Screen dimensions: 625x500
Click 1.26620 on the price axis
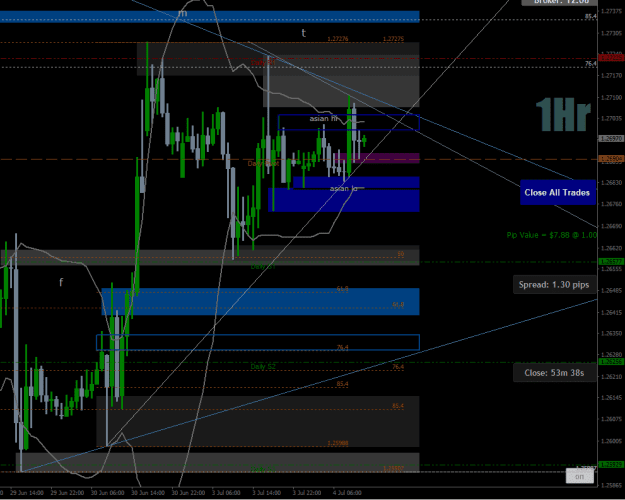tap(611, 248)
